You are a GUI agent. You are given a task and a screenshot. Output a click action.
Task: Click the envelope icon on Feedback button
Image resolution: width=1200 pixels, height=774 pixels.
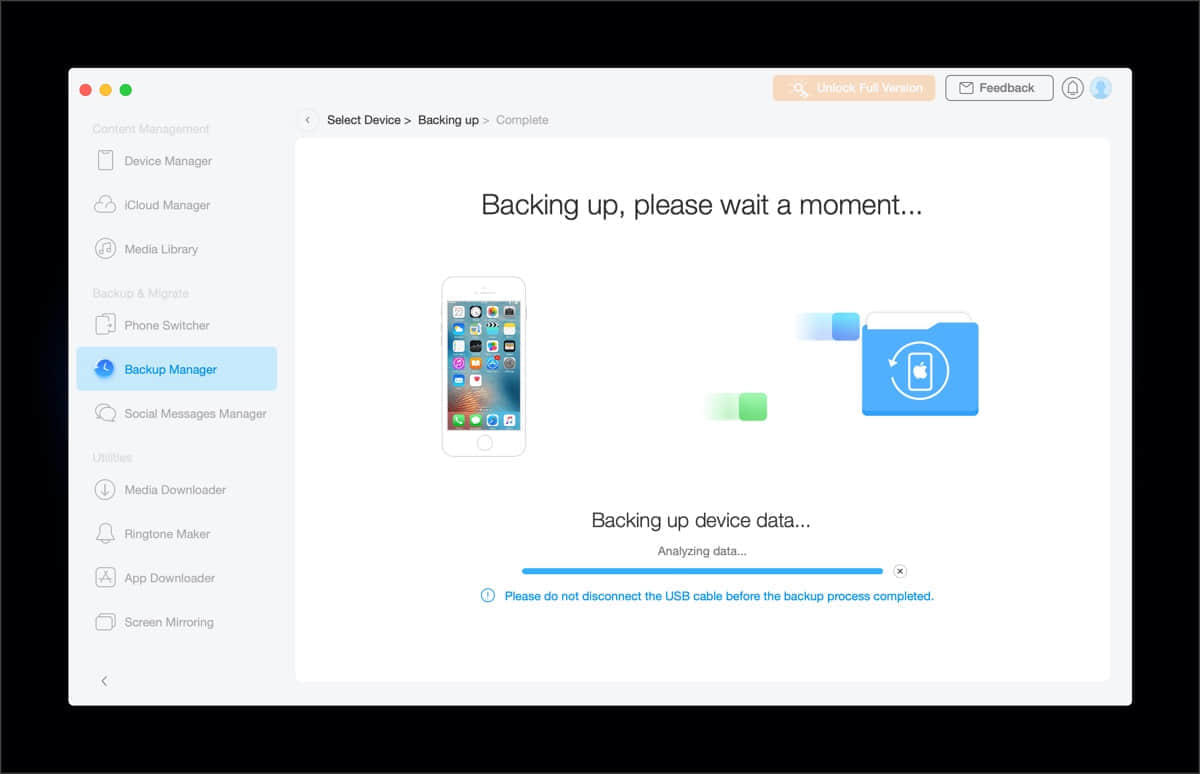(966, 88)
